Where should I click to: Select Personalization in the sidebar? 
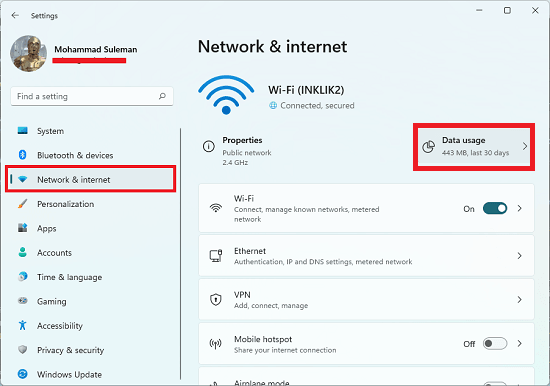(90, 204)
